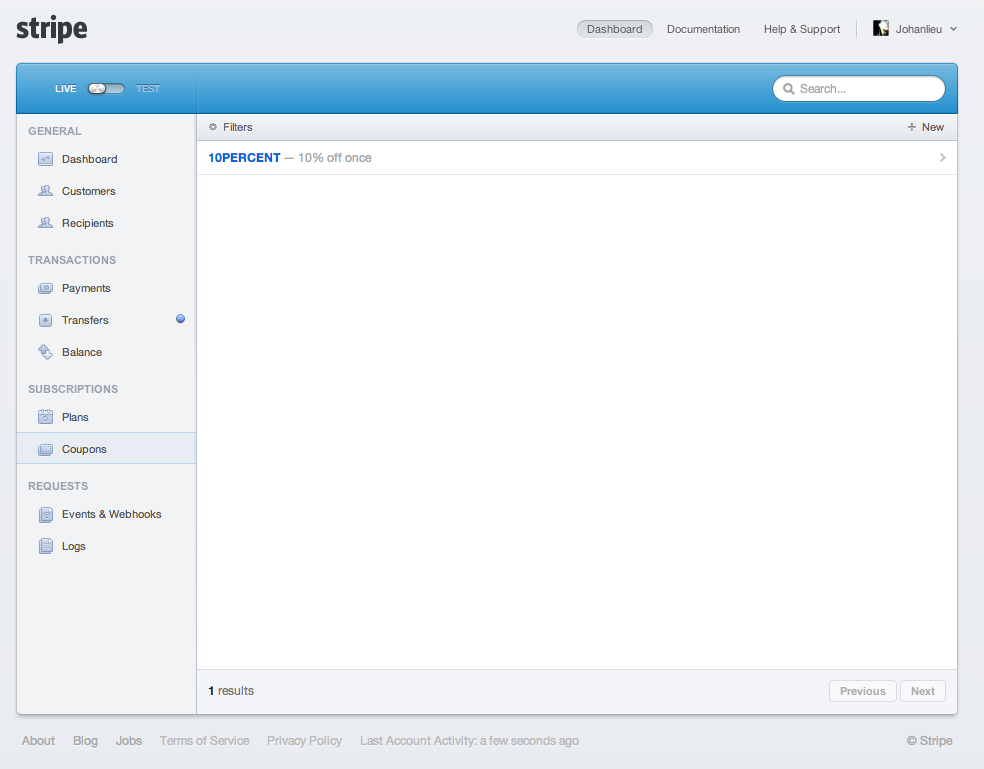Image resolution: width=984 pixels, height=769 pixels.
Task: Click the Logs document icon
Action: (45, 546)
